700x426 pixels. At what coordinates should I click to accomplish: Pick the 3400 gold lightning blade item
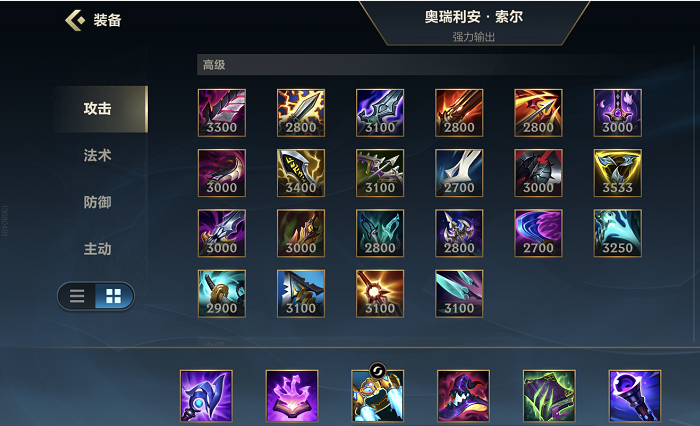pos(301,173)
